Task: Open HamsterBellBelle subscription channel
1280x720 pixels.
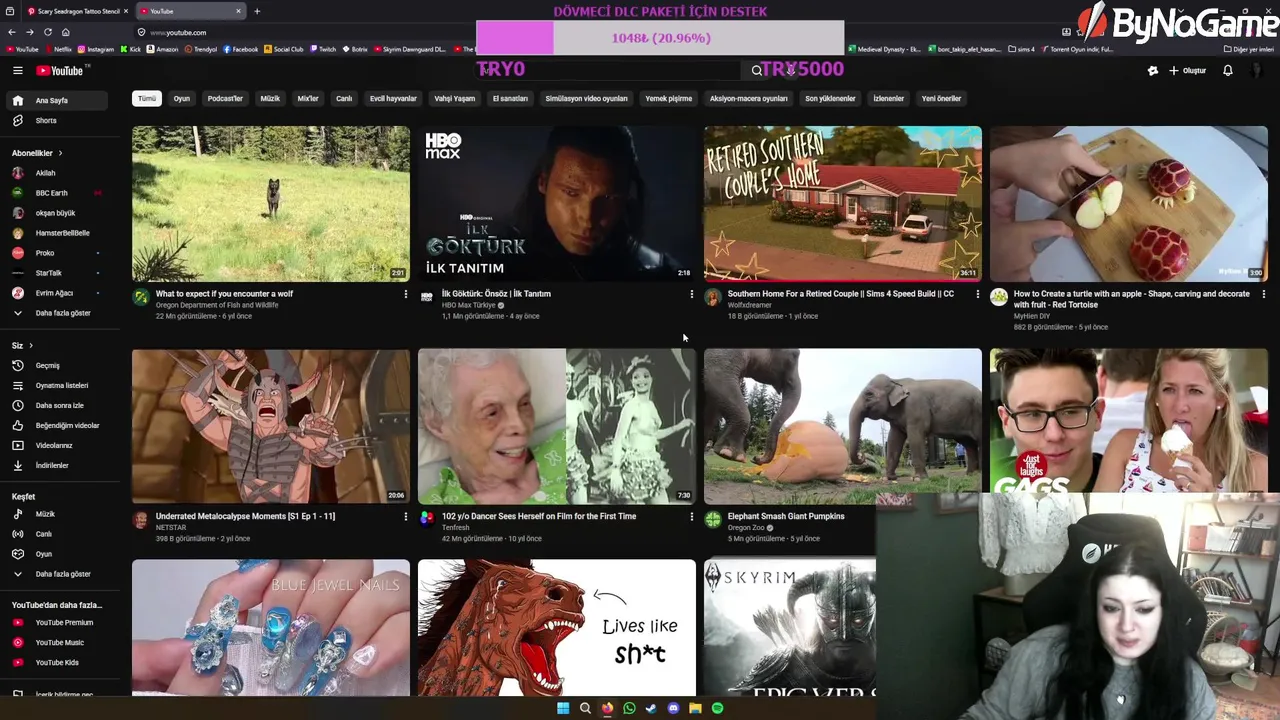Action: 55,233
